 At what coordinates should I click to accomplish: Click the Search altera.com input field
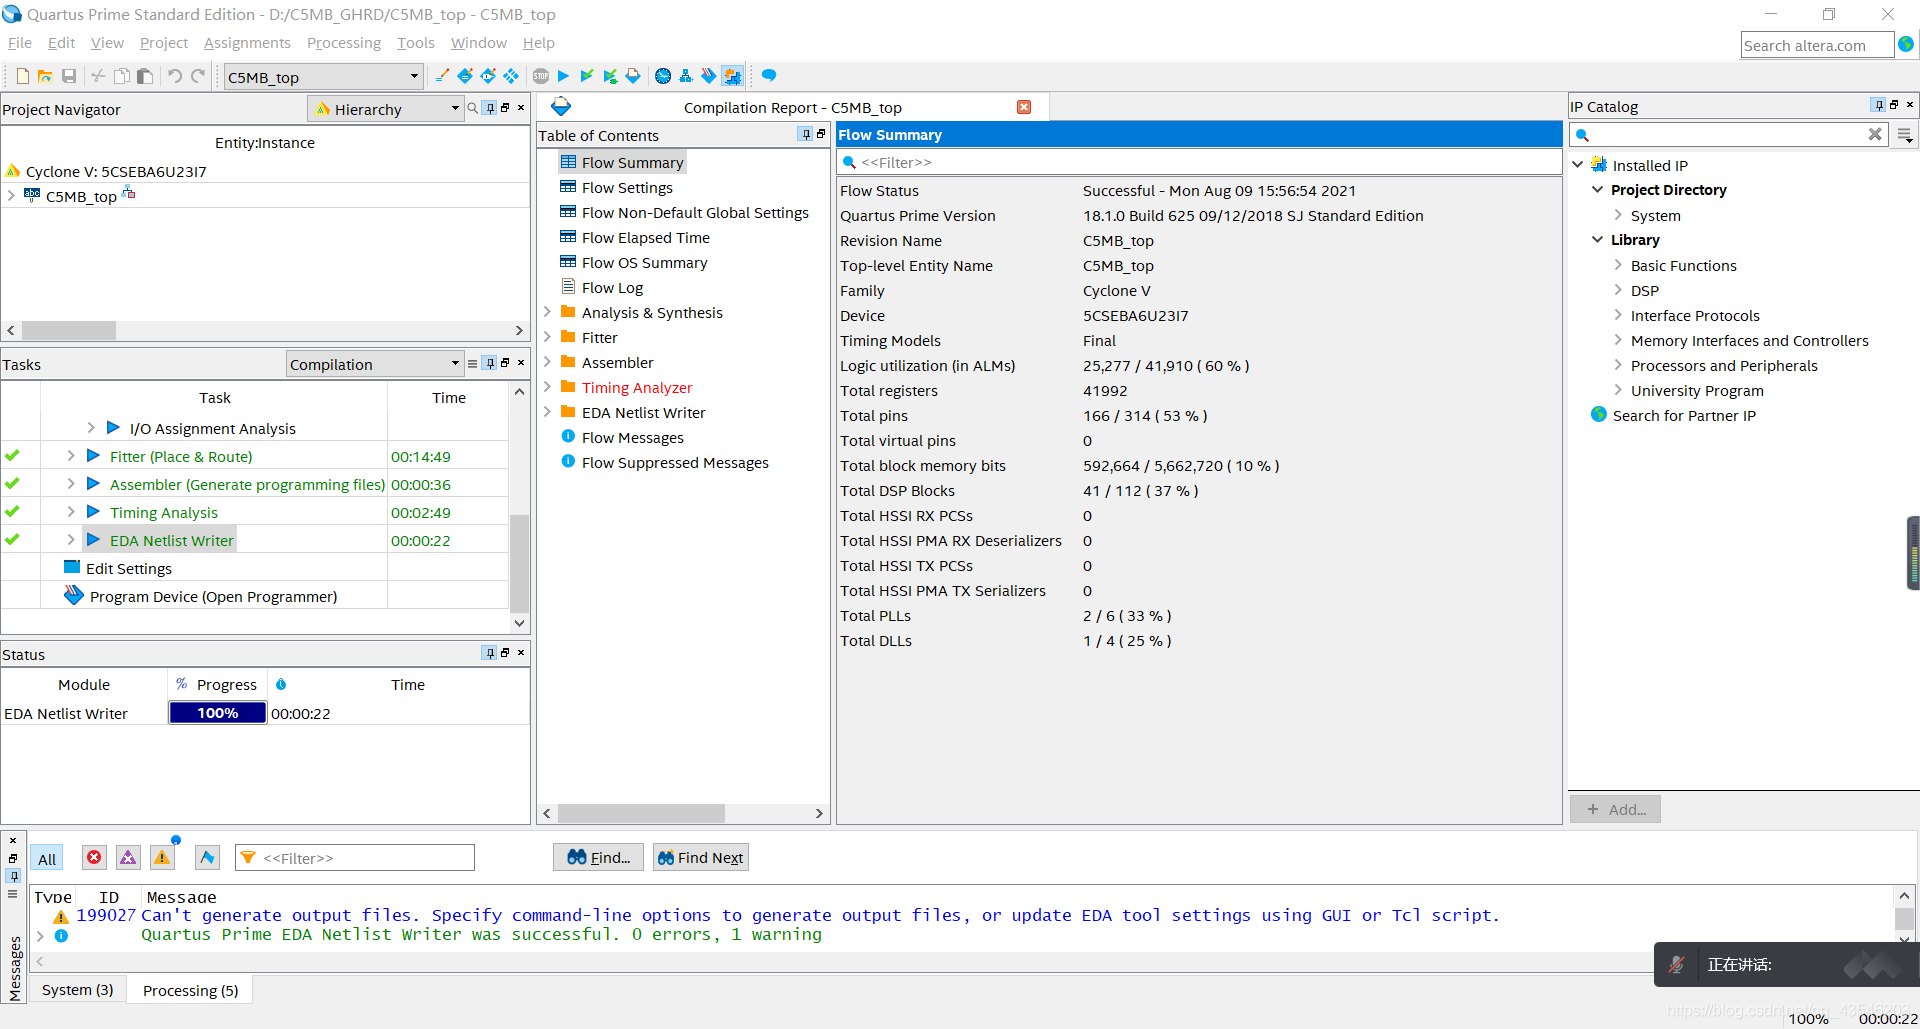(x=1817, y=45)
